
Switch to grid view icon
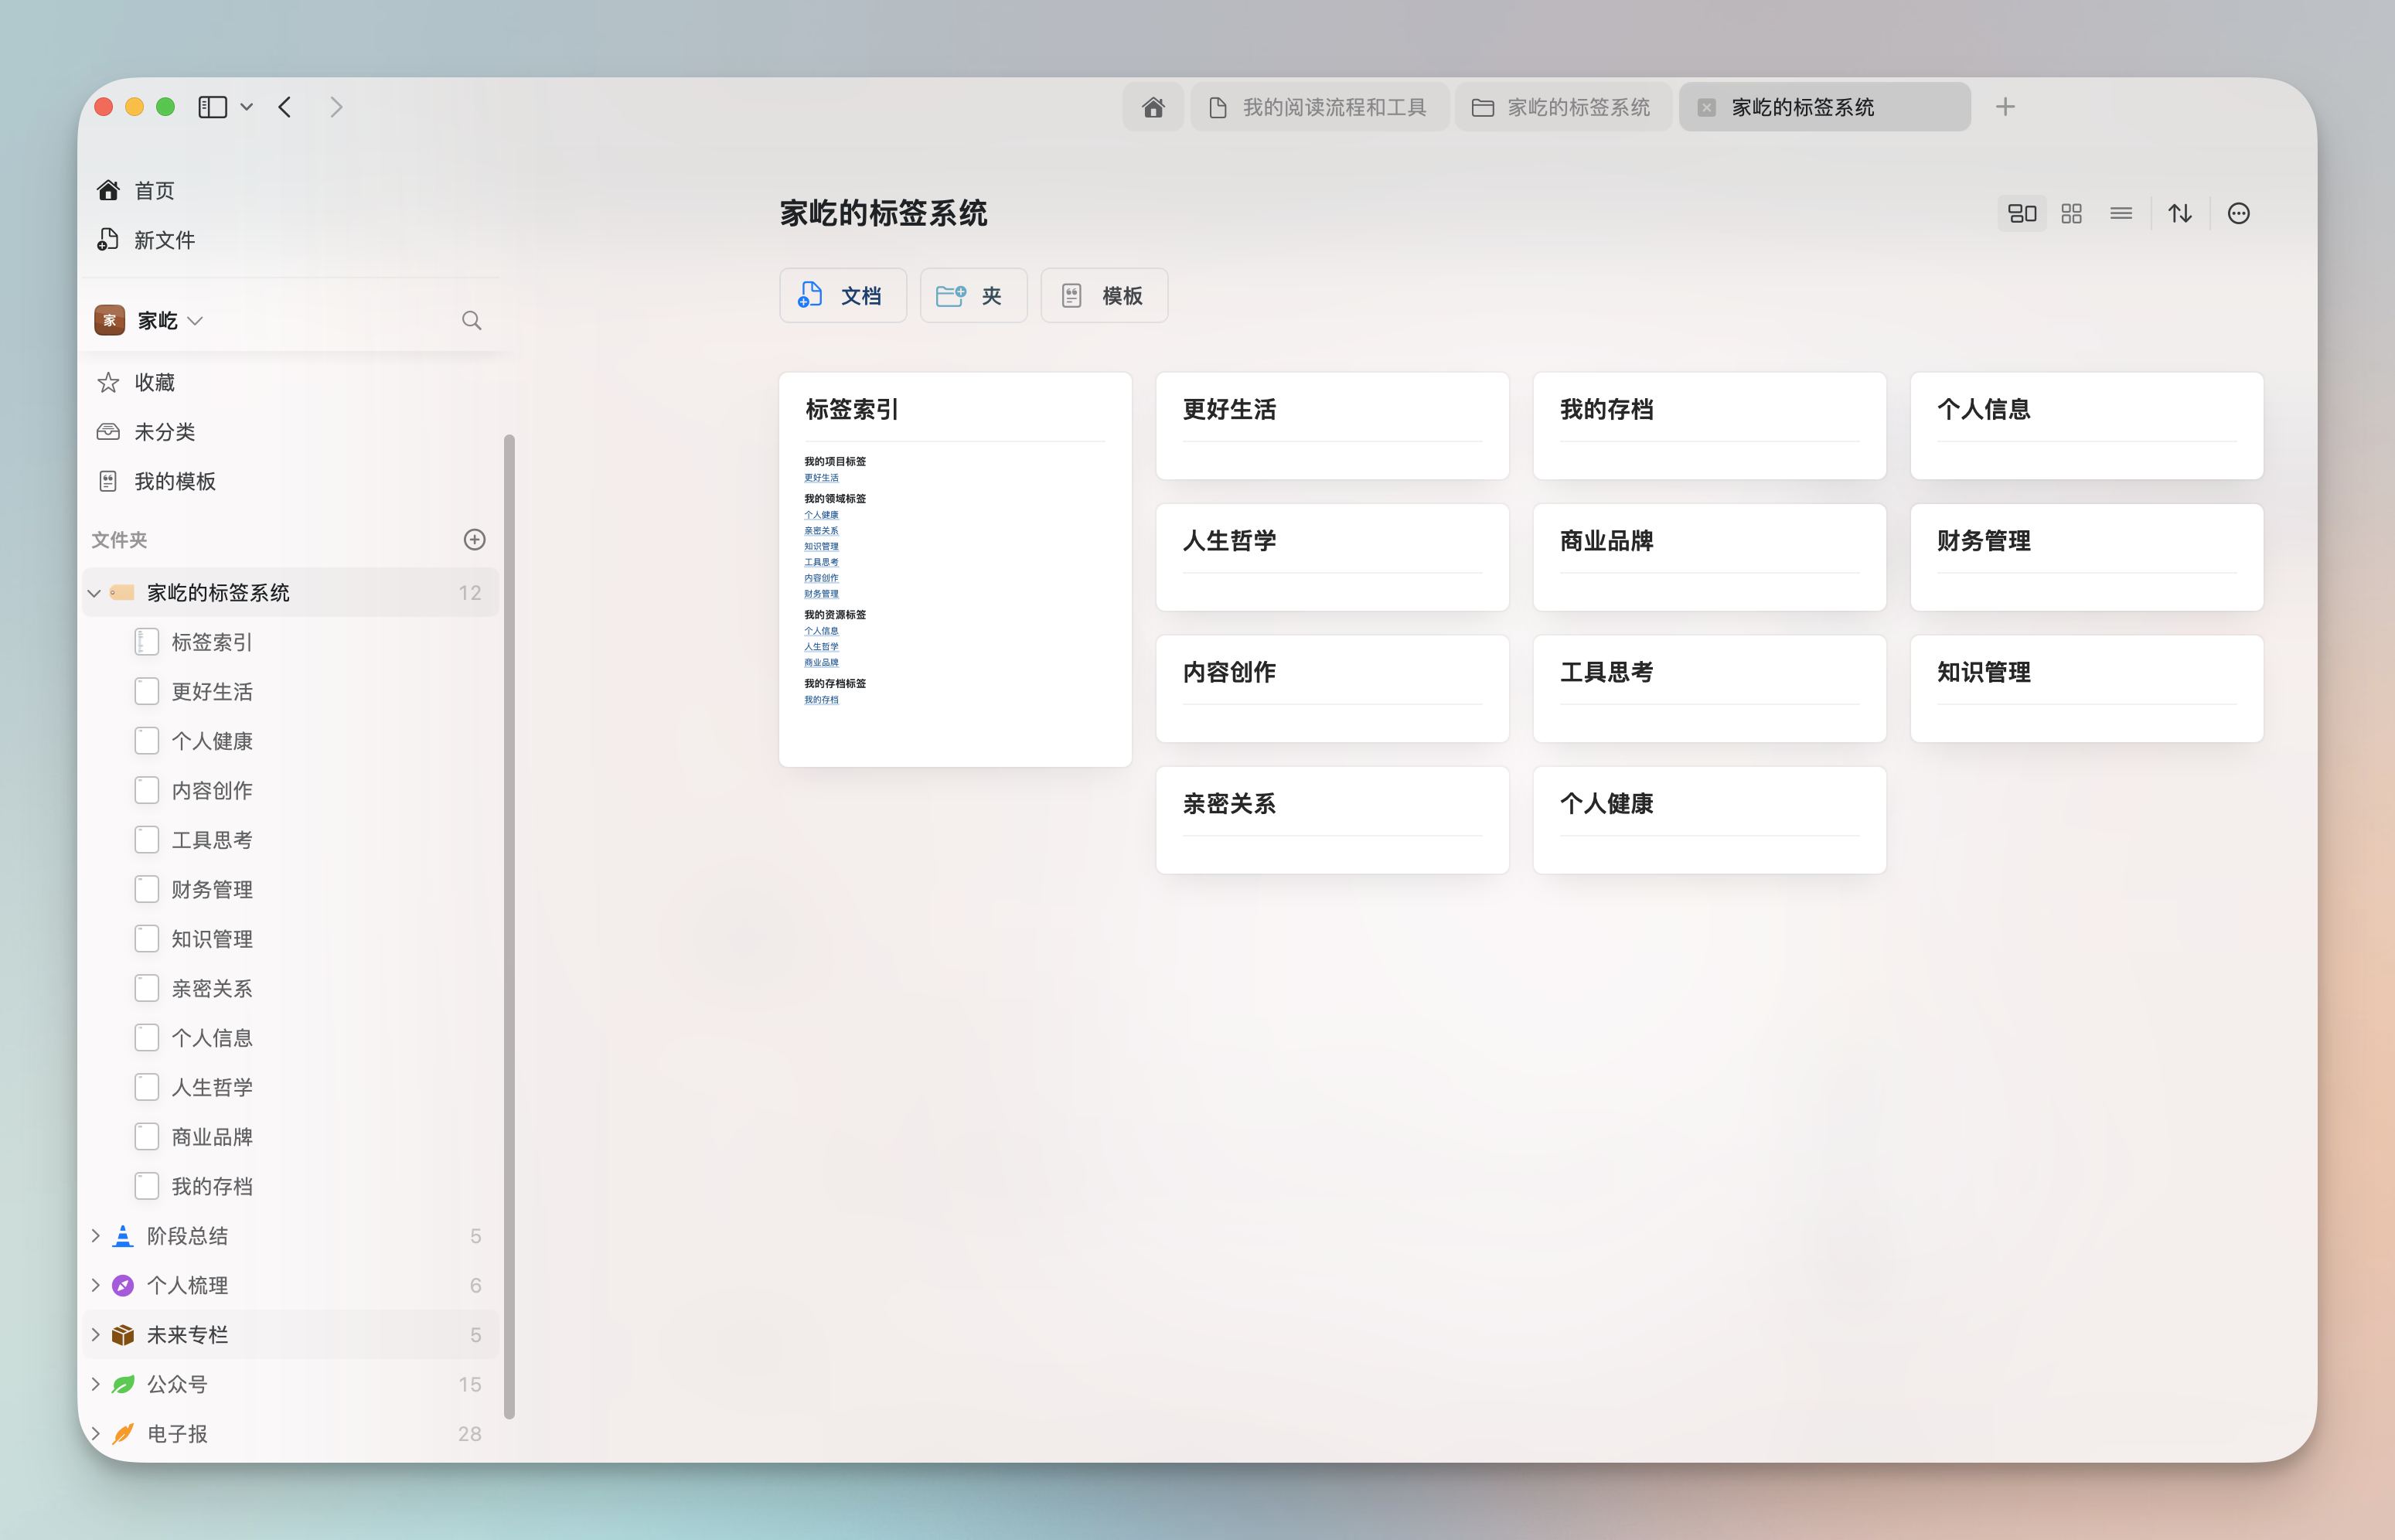pyautogui.click(x=2071, y=213)
